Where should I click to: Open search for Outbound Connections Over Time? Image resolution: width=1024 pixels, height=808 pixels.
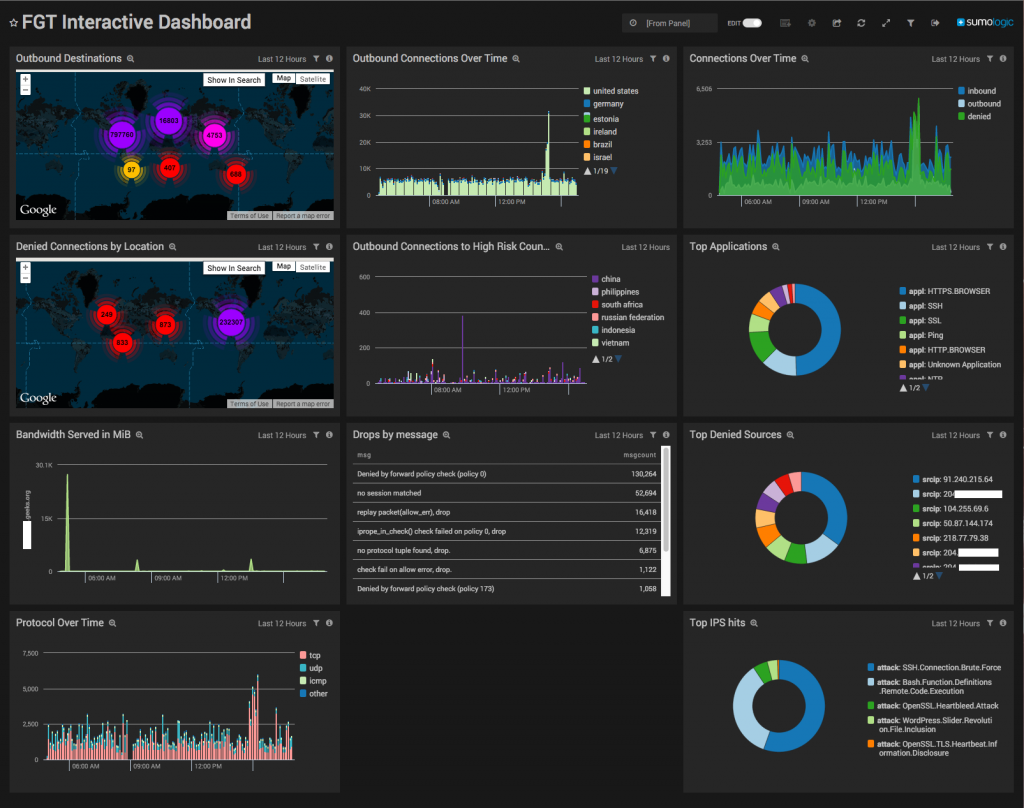pyautogui.click(x=516, y=59)
